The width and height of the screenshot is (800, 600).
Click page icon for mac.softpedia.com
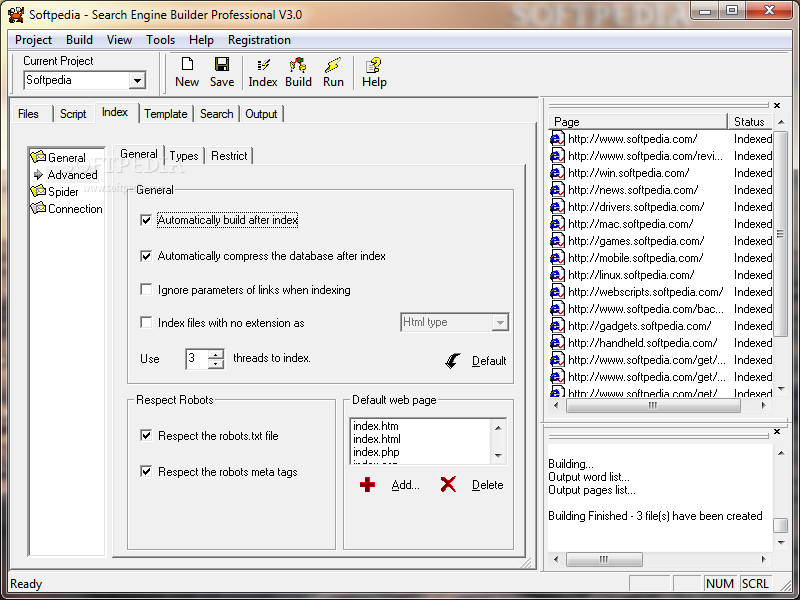pos(557,223)
